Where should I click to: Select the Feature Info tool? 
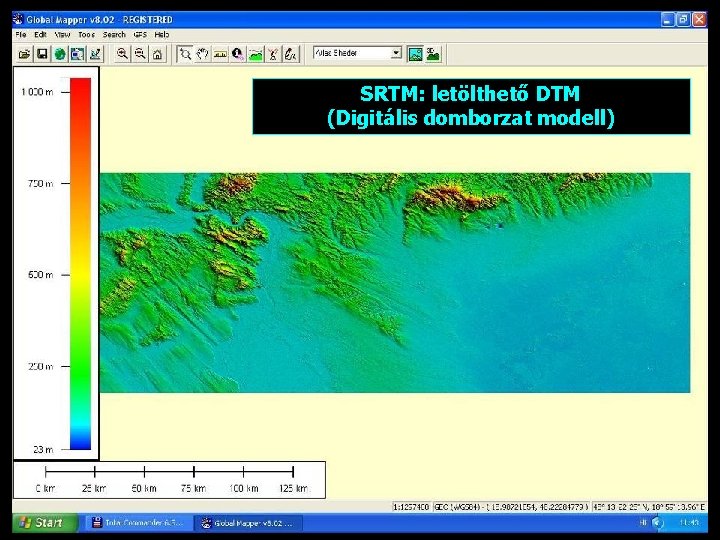238,54
